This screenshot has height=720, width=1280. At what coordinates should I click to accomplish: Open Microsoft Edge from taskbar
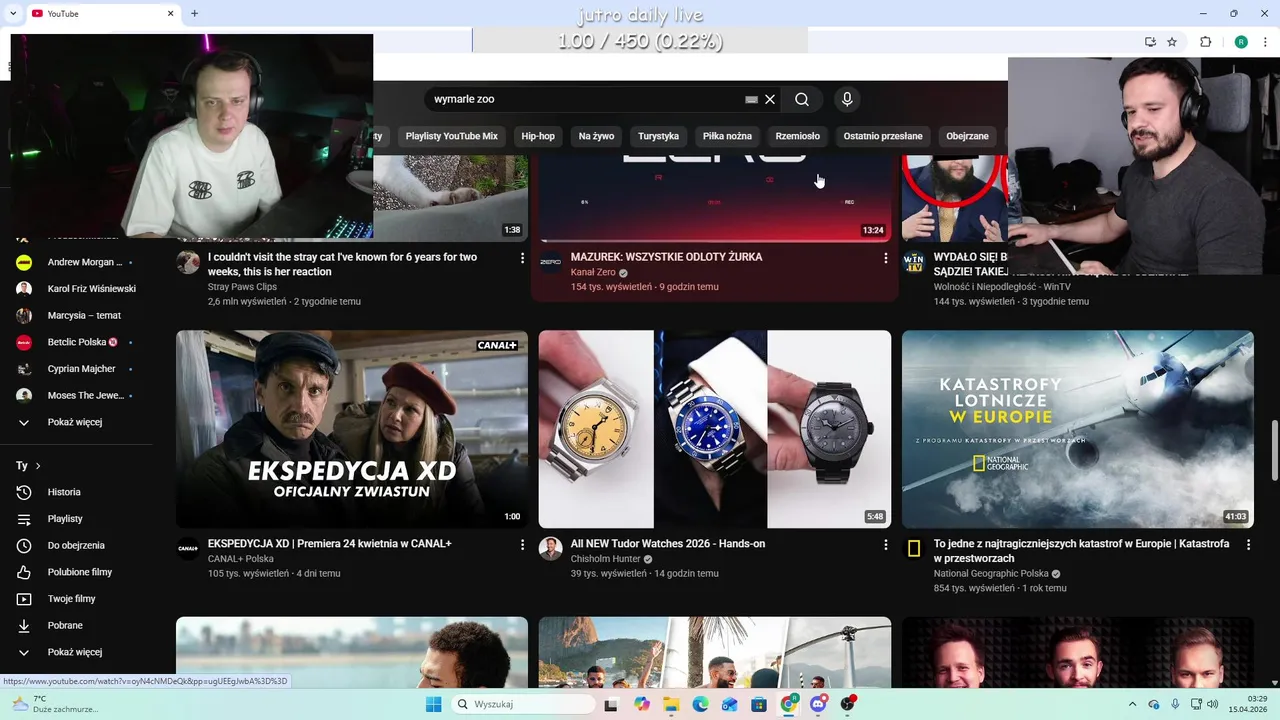(x=700, y=704)
